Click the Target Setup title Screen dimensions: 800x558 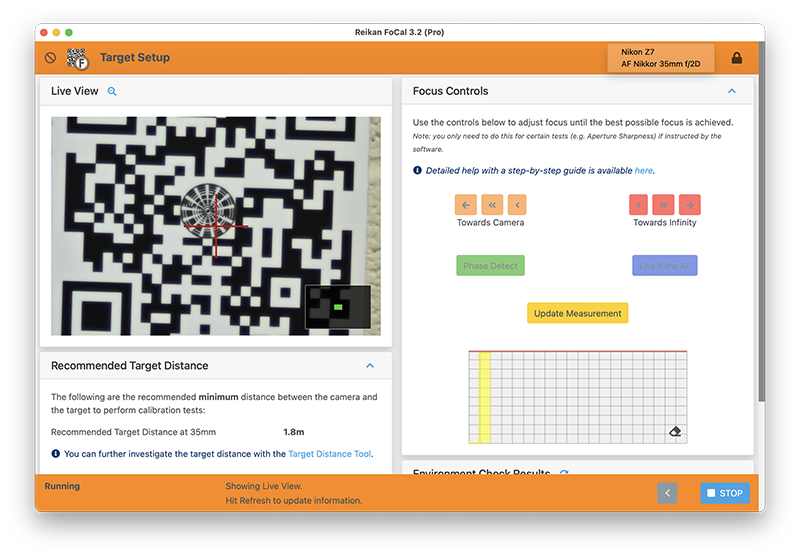(135, 58)
